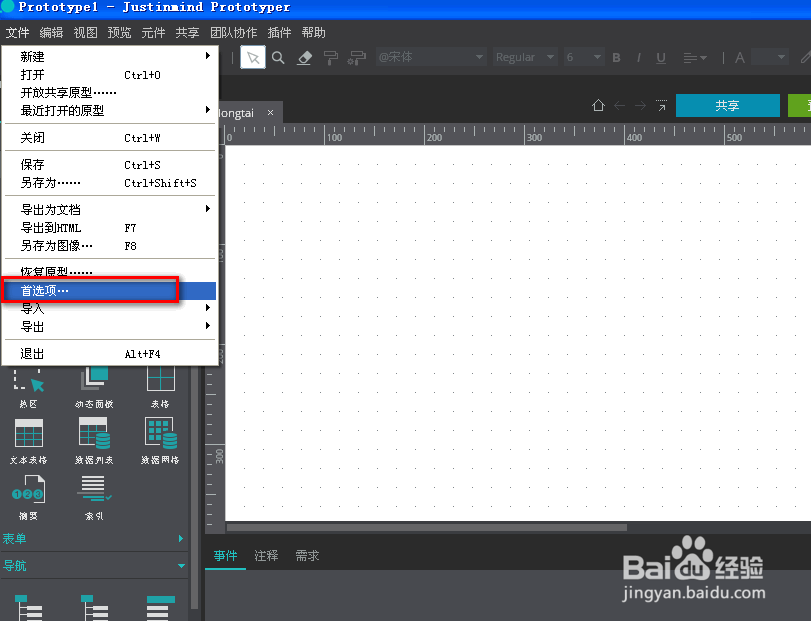The height and width of the screenshot is (621, 811).
Task: Toggle underline text formatting
Action: [x=660, y=57]
